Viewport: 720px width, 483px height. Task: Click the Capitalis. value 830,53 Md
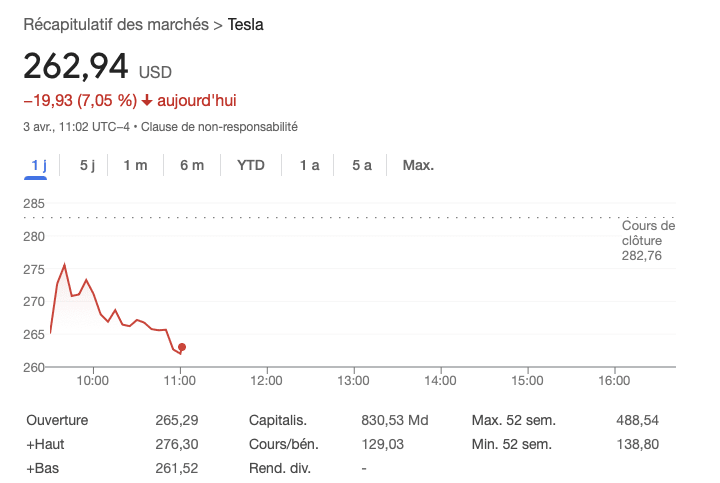point(394,419)
